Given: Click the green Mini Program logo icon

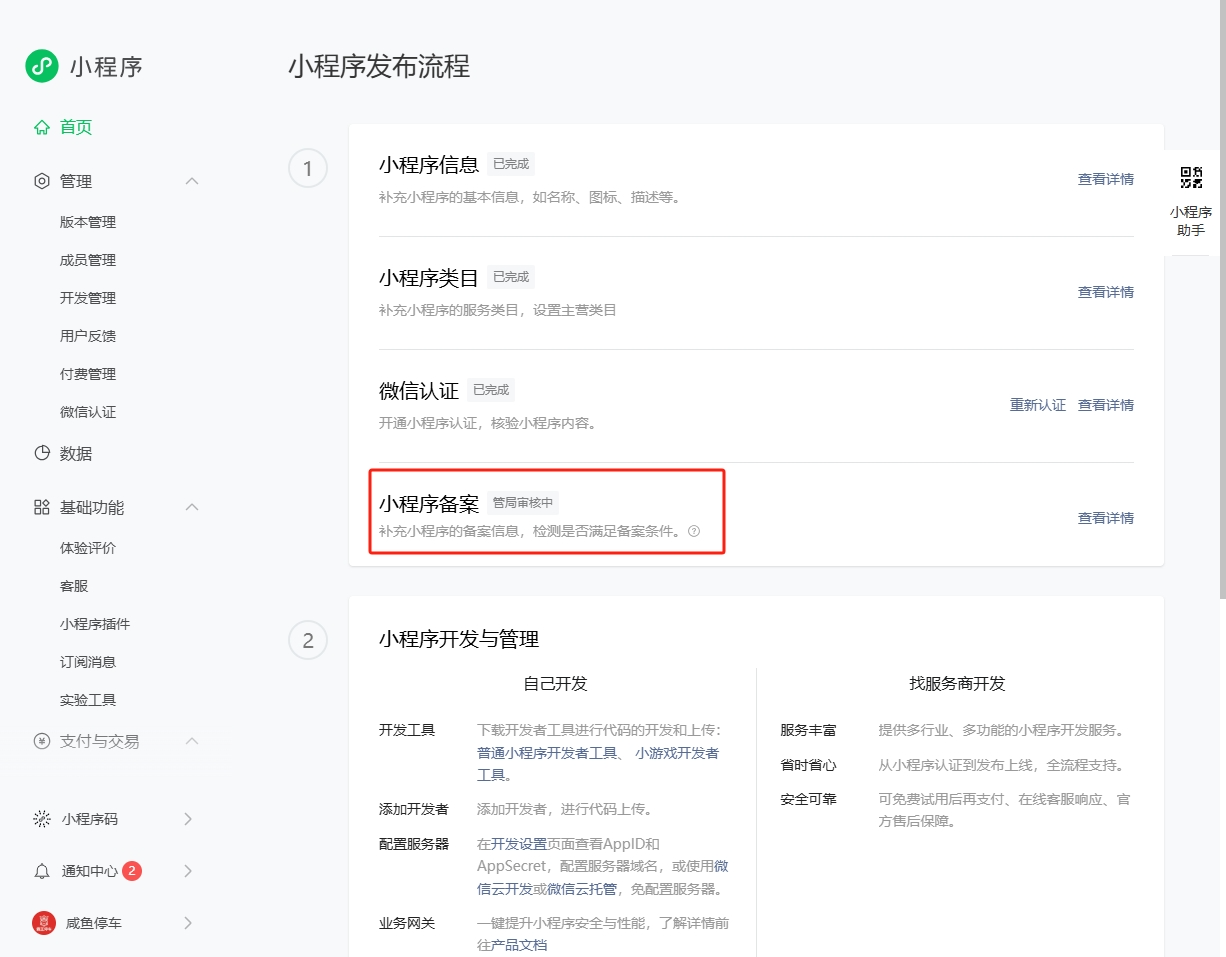Looking at the screenshot, I should [42, 66].
